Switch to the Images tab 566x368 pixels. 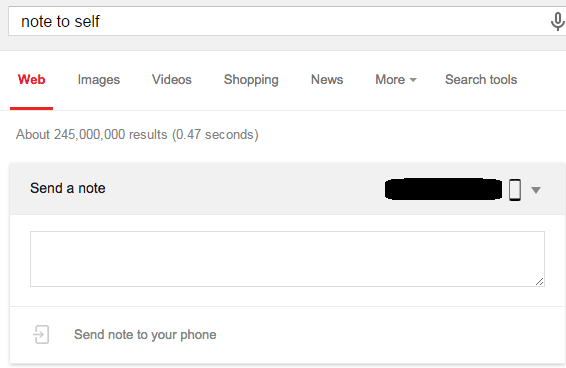[x=99, y=80]
